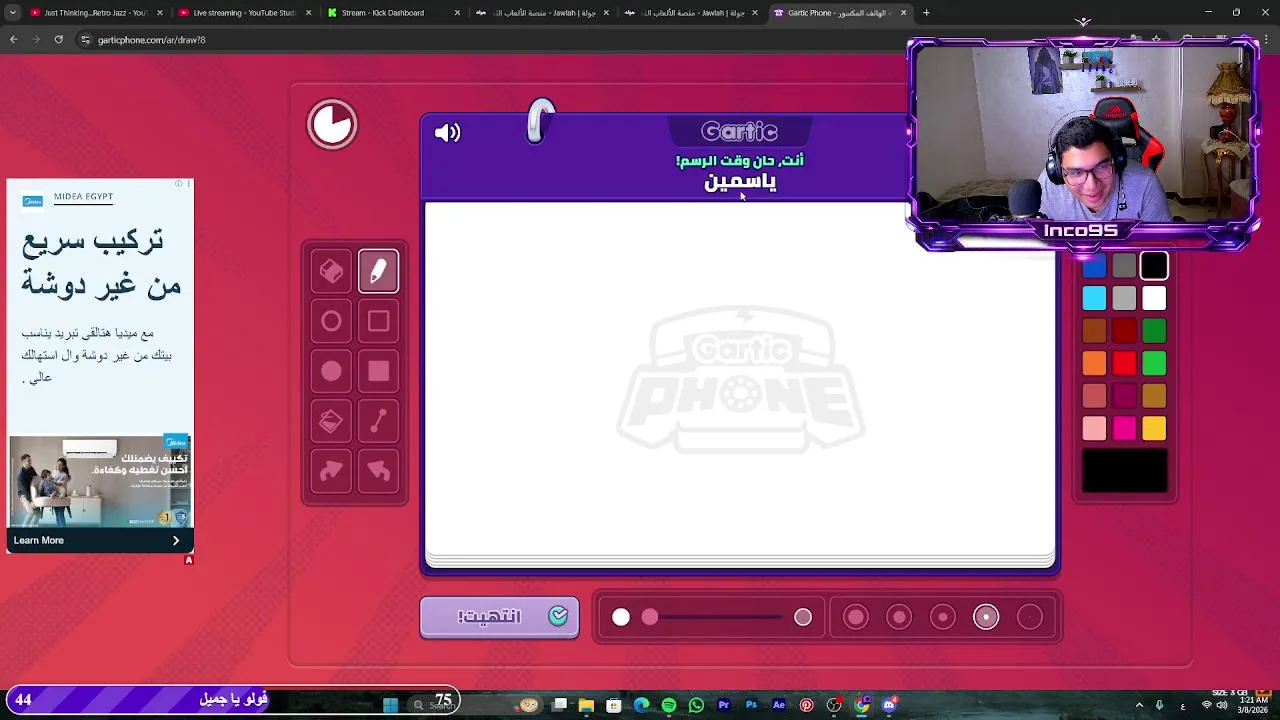Screen dimensions: 1280x720
Task: Pick the bright red color swatch
Action: click(1124, 363)
